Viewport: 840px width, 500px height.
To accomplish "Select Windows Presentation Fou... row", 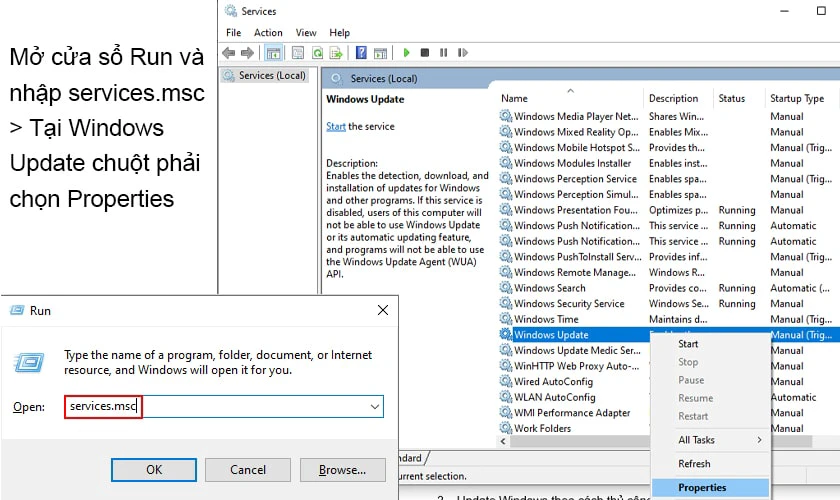I will point(576,210).
